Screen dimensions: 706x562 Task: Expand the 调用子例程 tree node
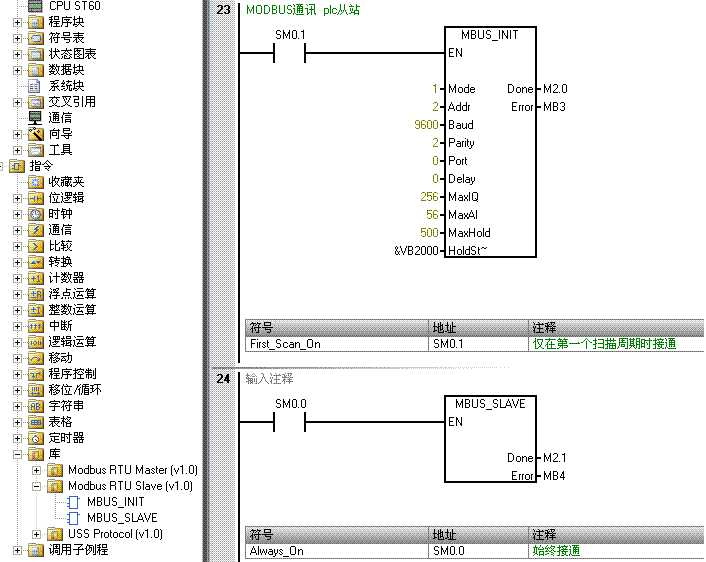point(17,550)
